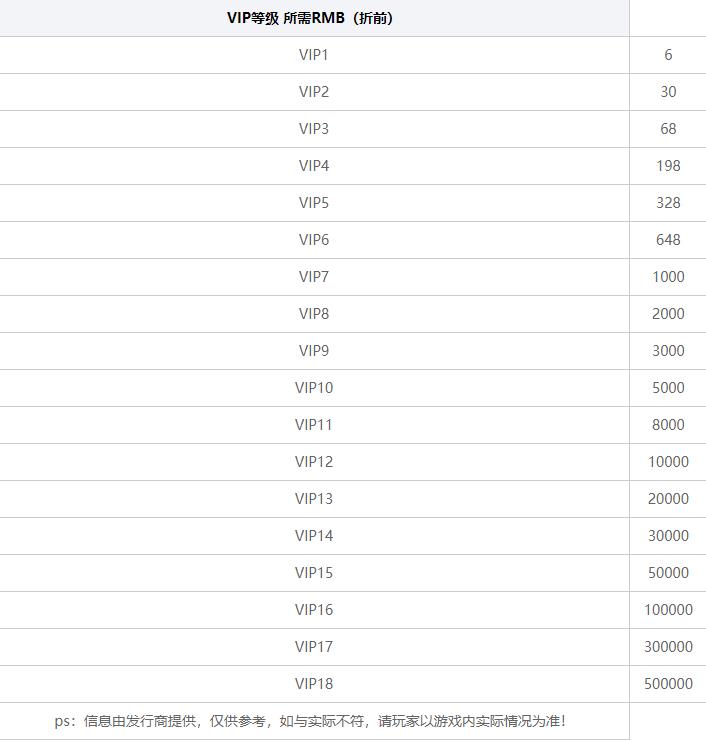Select the VIP1 row label
This screenshot has width=706, height=740.
[x=314, y=55]
